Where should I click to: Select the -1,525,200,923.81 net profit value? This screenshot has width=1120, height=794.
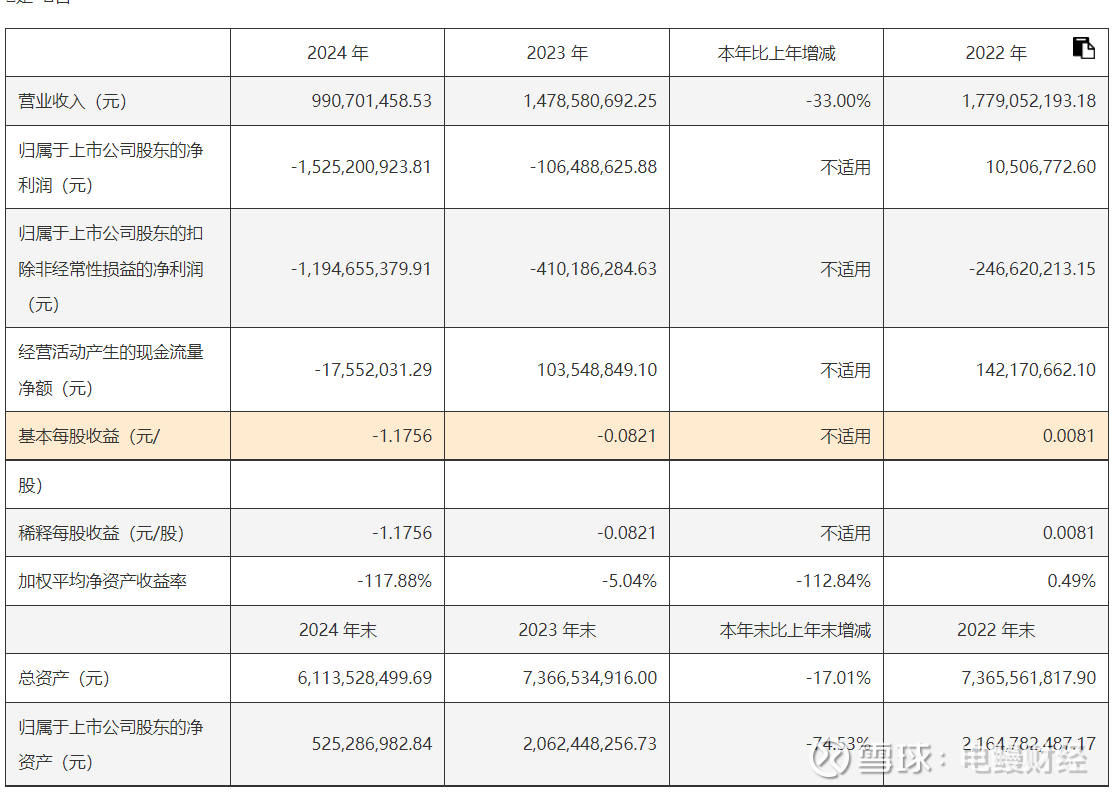click(361, 167)
